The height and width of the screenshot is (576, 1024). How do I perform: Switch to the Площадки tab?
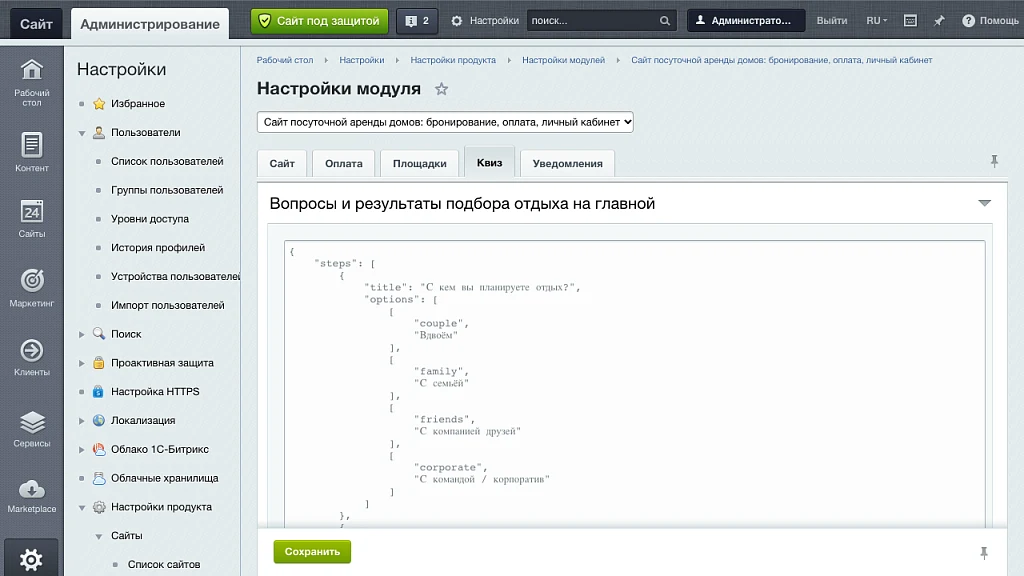tap(420, 163)
